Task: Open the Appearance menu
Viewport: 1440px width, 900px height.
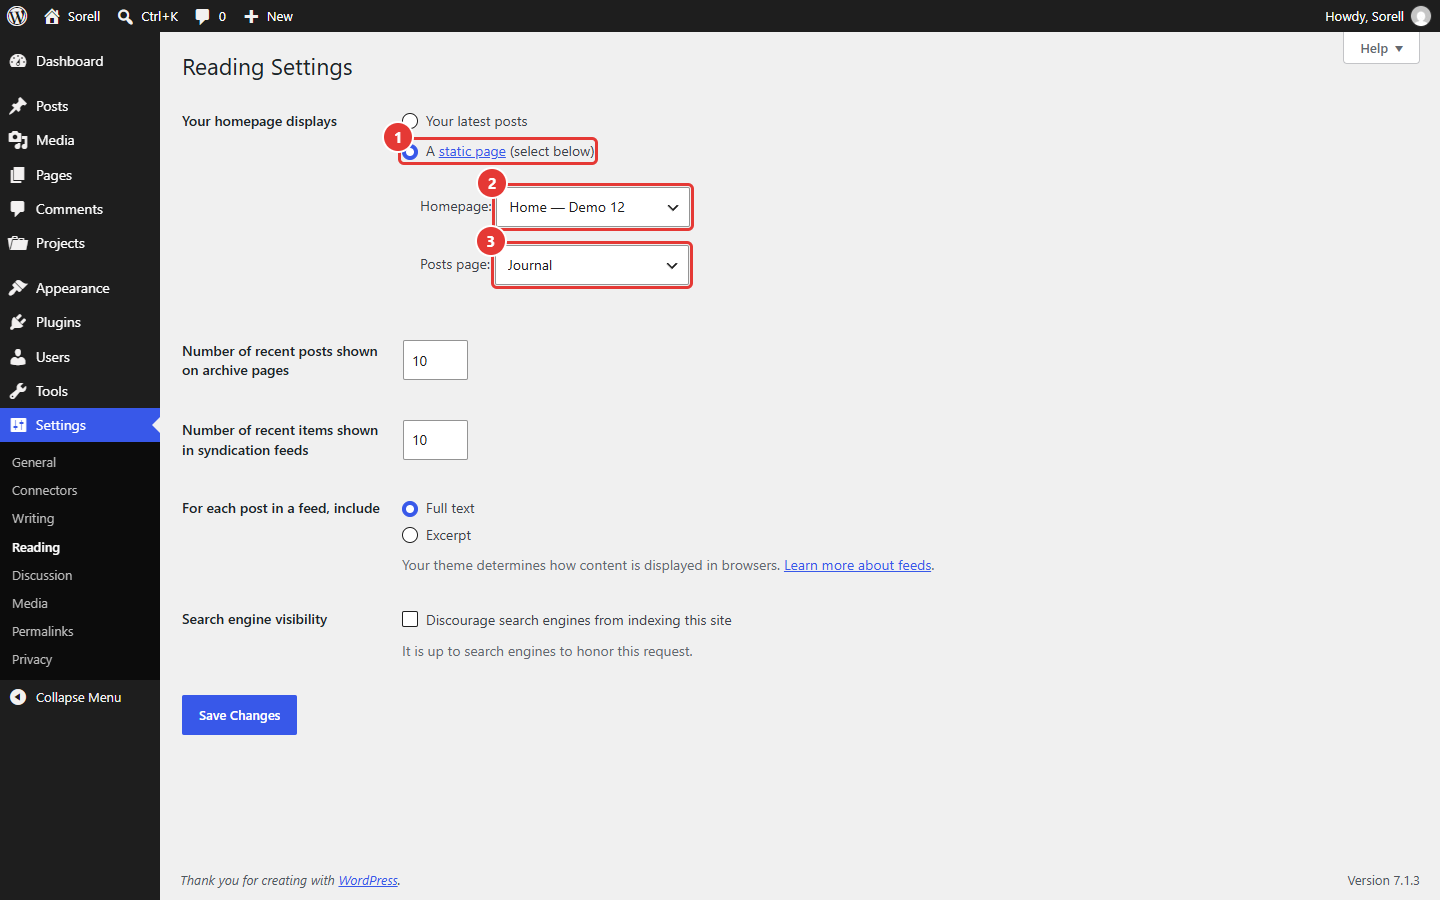Action: point(80,288)
